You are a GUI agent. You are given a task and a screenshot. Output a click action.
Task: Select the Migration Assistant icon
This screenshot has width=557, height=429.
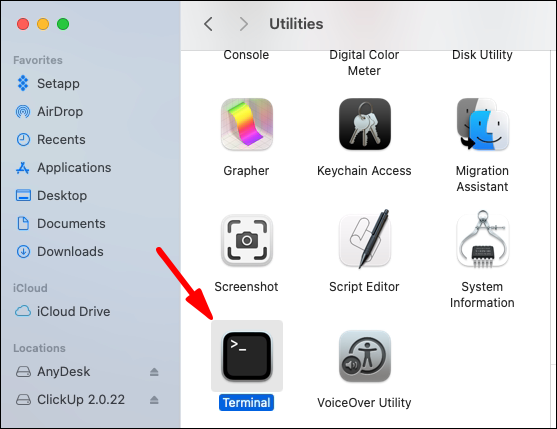(x=483, y=124)
